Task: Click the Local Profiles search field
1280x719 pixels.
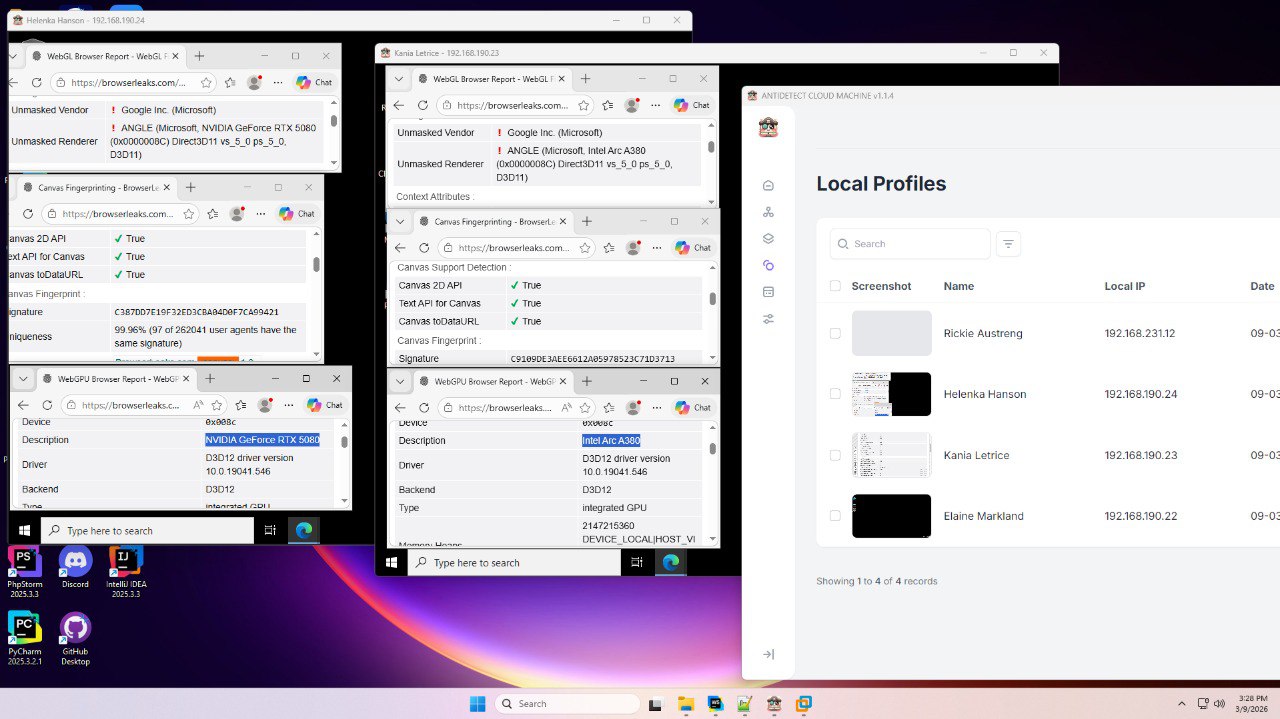Action: click(910, 244)
